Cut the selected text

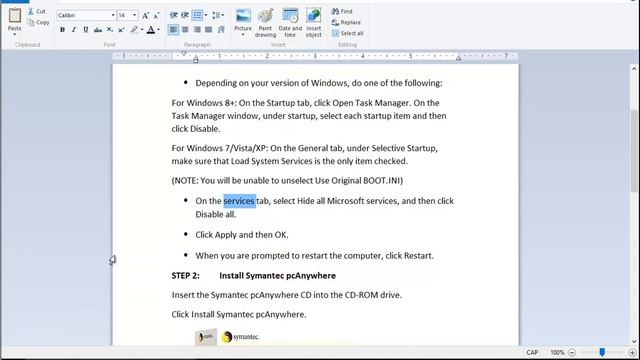point(37,11)
